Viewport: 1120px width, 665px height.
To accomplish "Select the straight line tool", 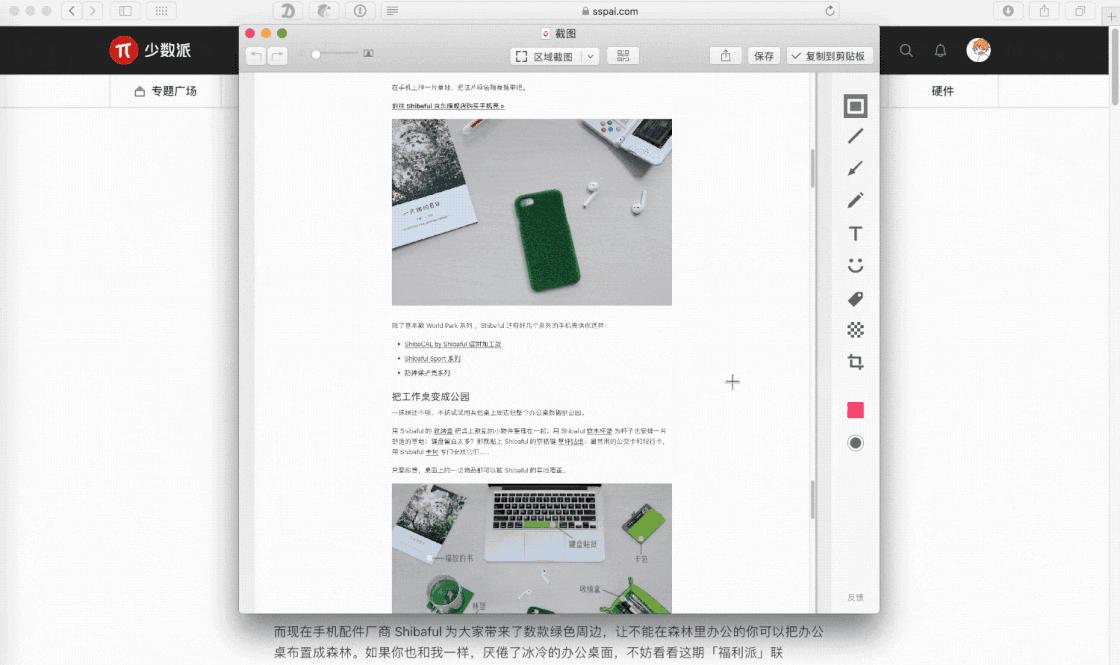I will tap(855, 136).
